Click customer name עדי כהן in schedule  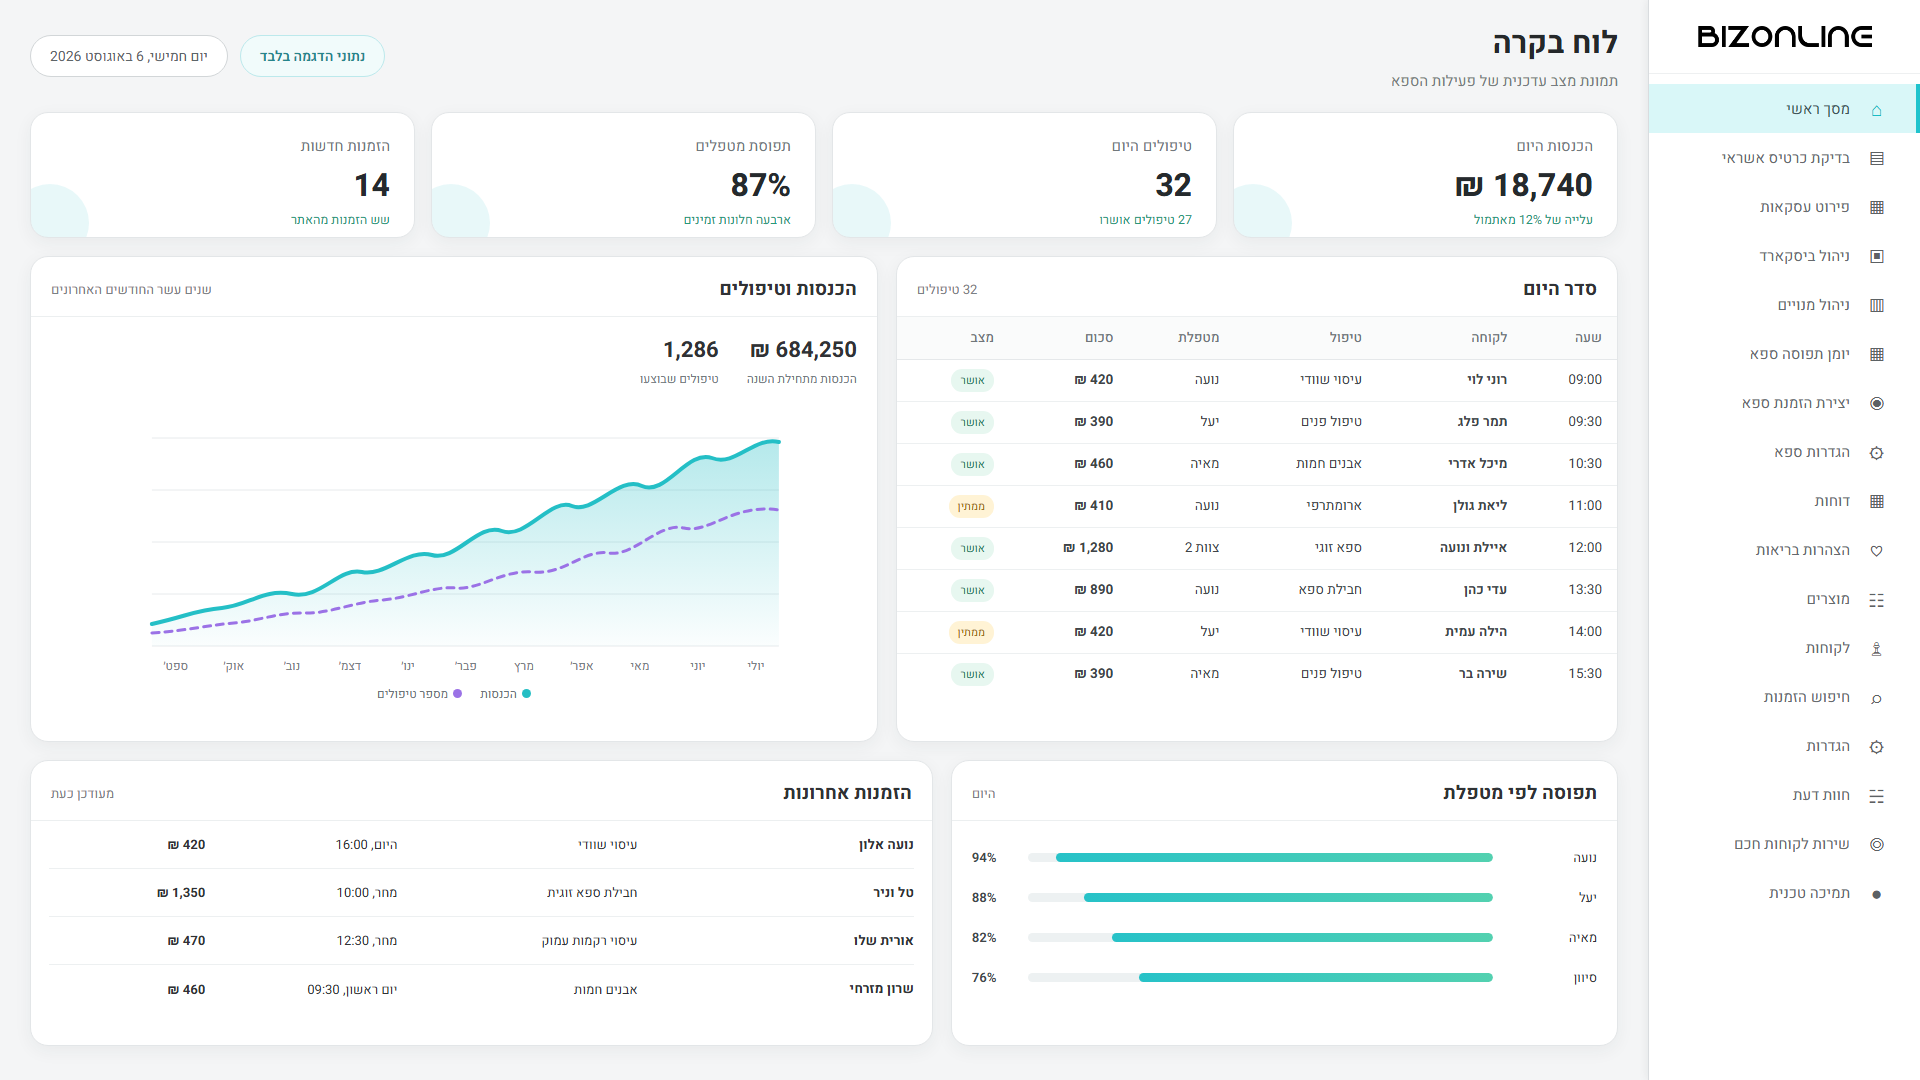tap(1485, 590)
